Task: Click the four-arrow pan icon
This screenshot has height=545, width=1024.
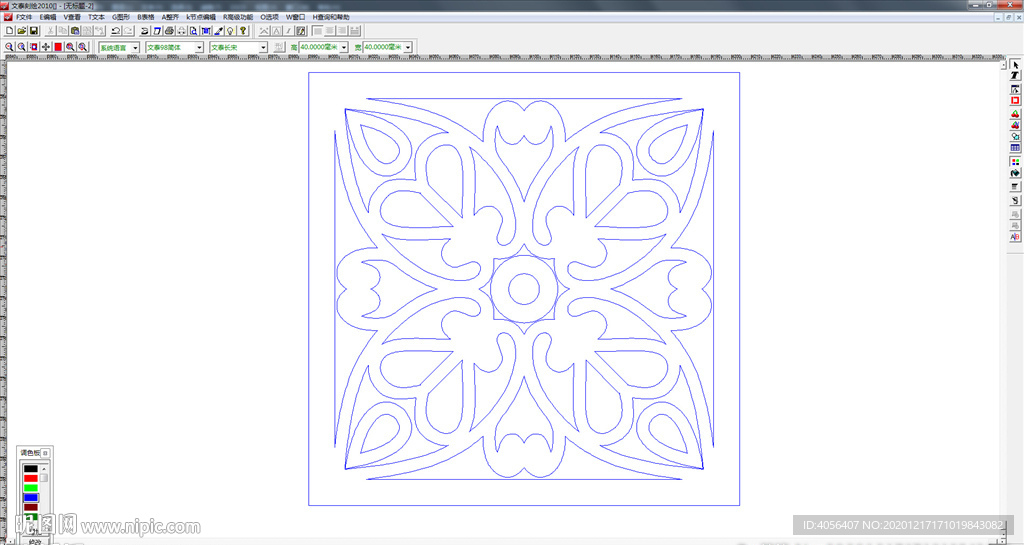Action: click(46, 47)
